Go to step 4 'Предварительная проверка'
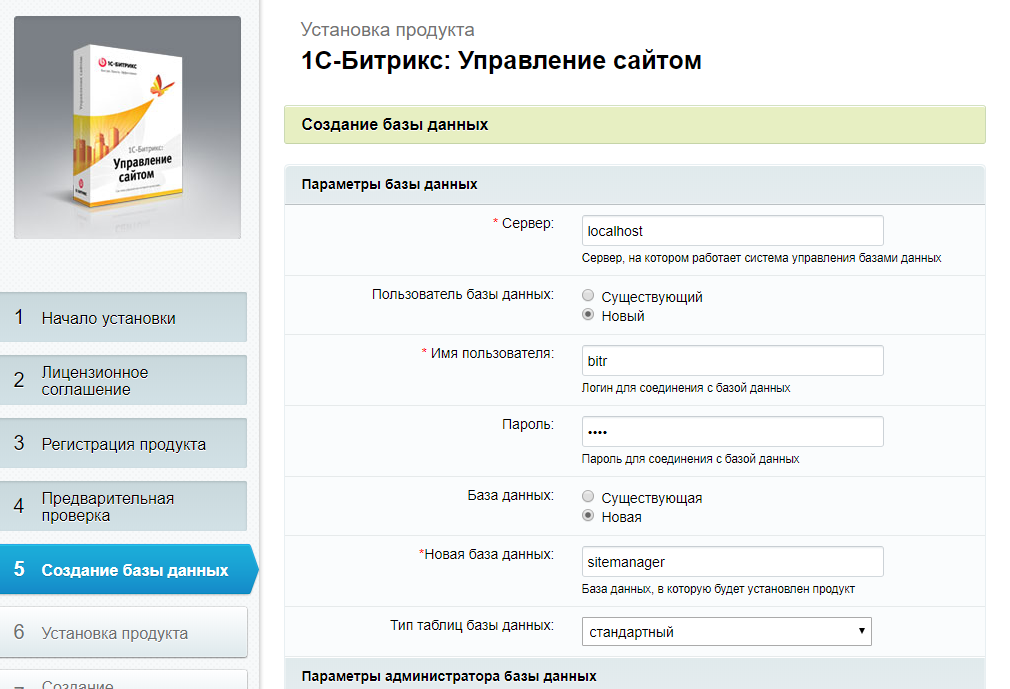Viewport: 1010px width, 689px height. [x=123, y=507]
